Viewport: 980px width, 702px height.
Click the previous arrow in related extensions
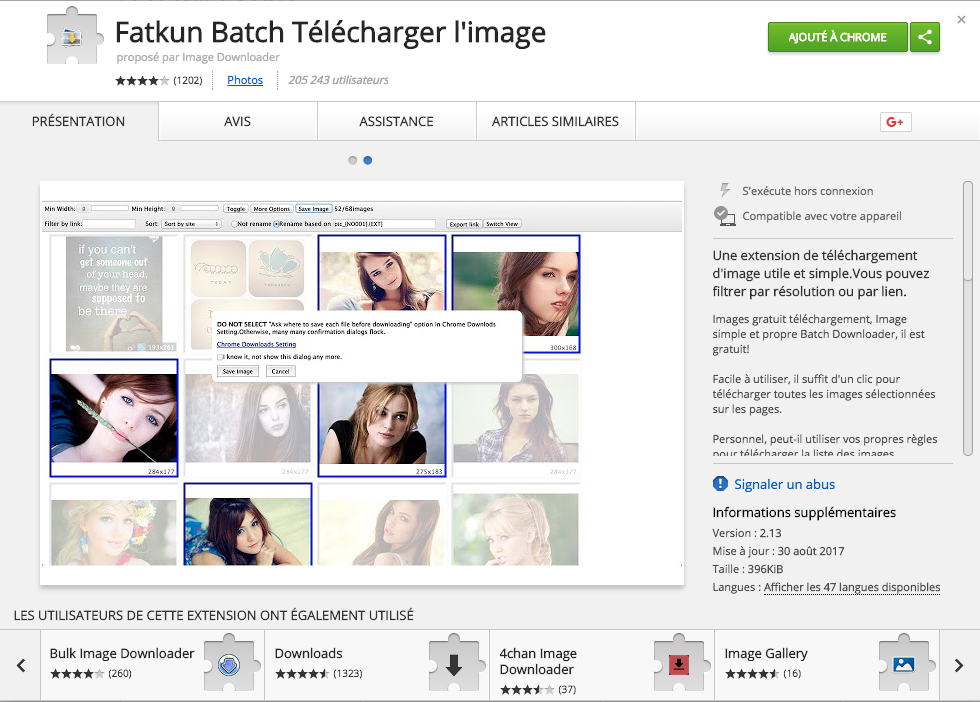tap(21, 665)
